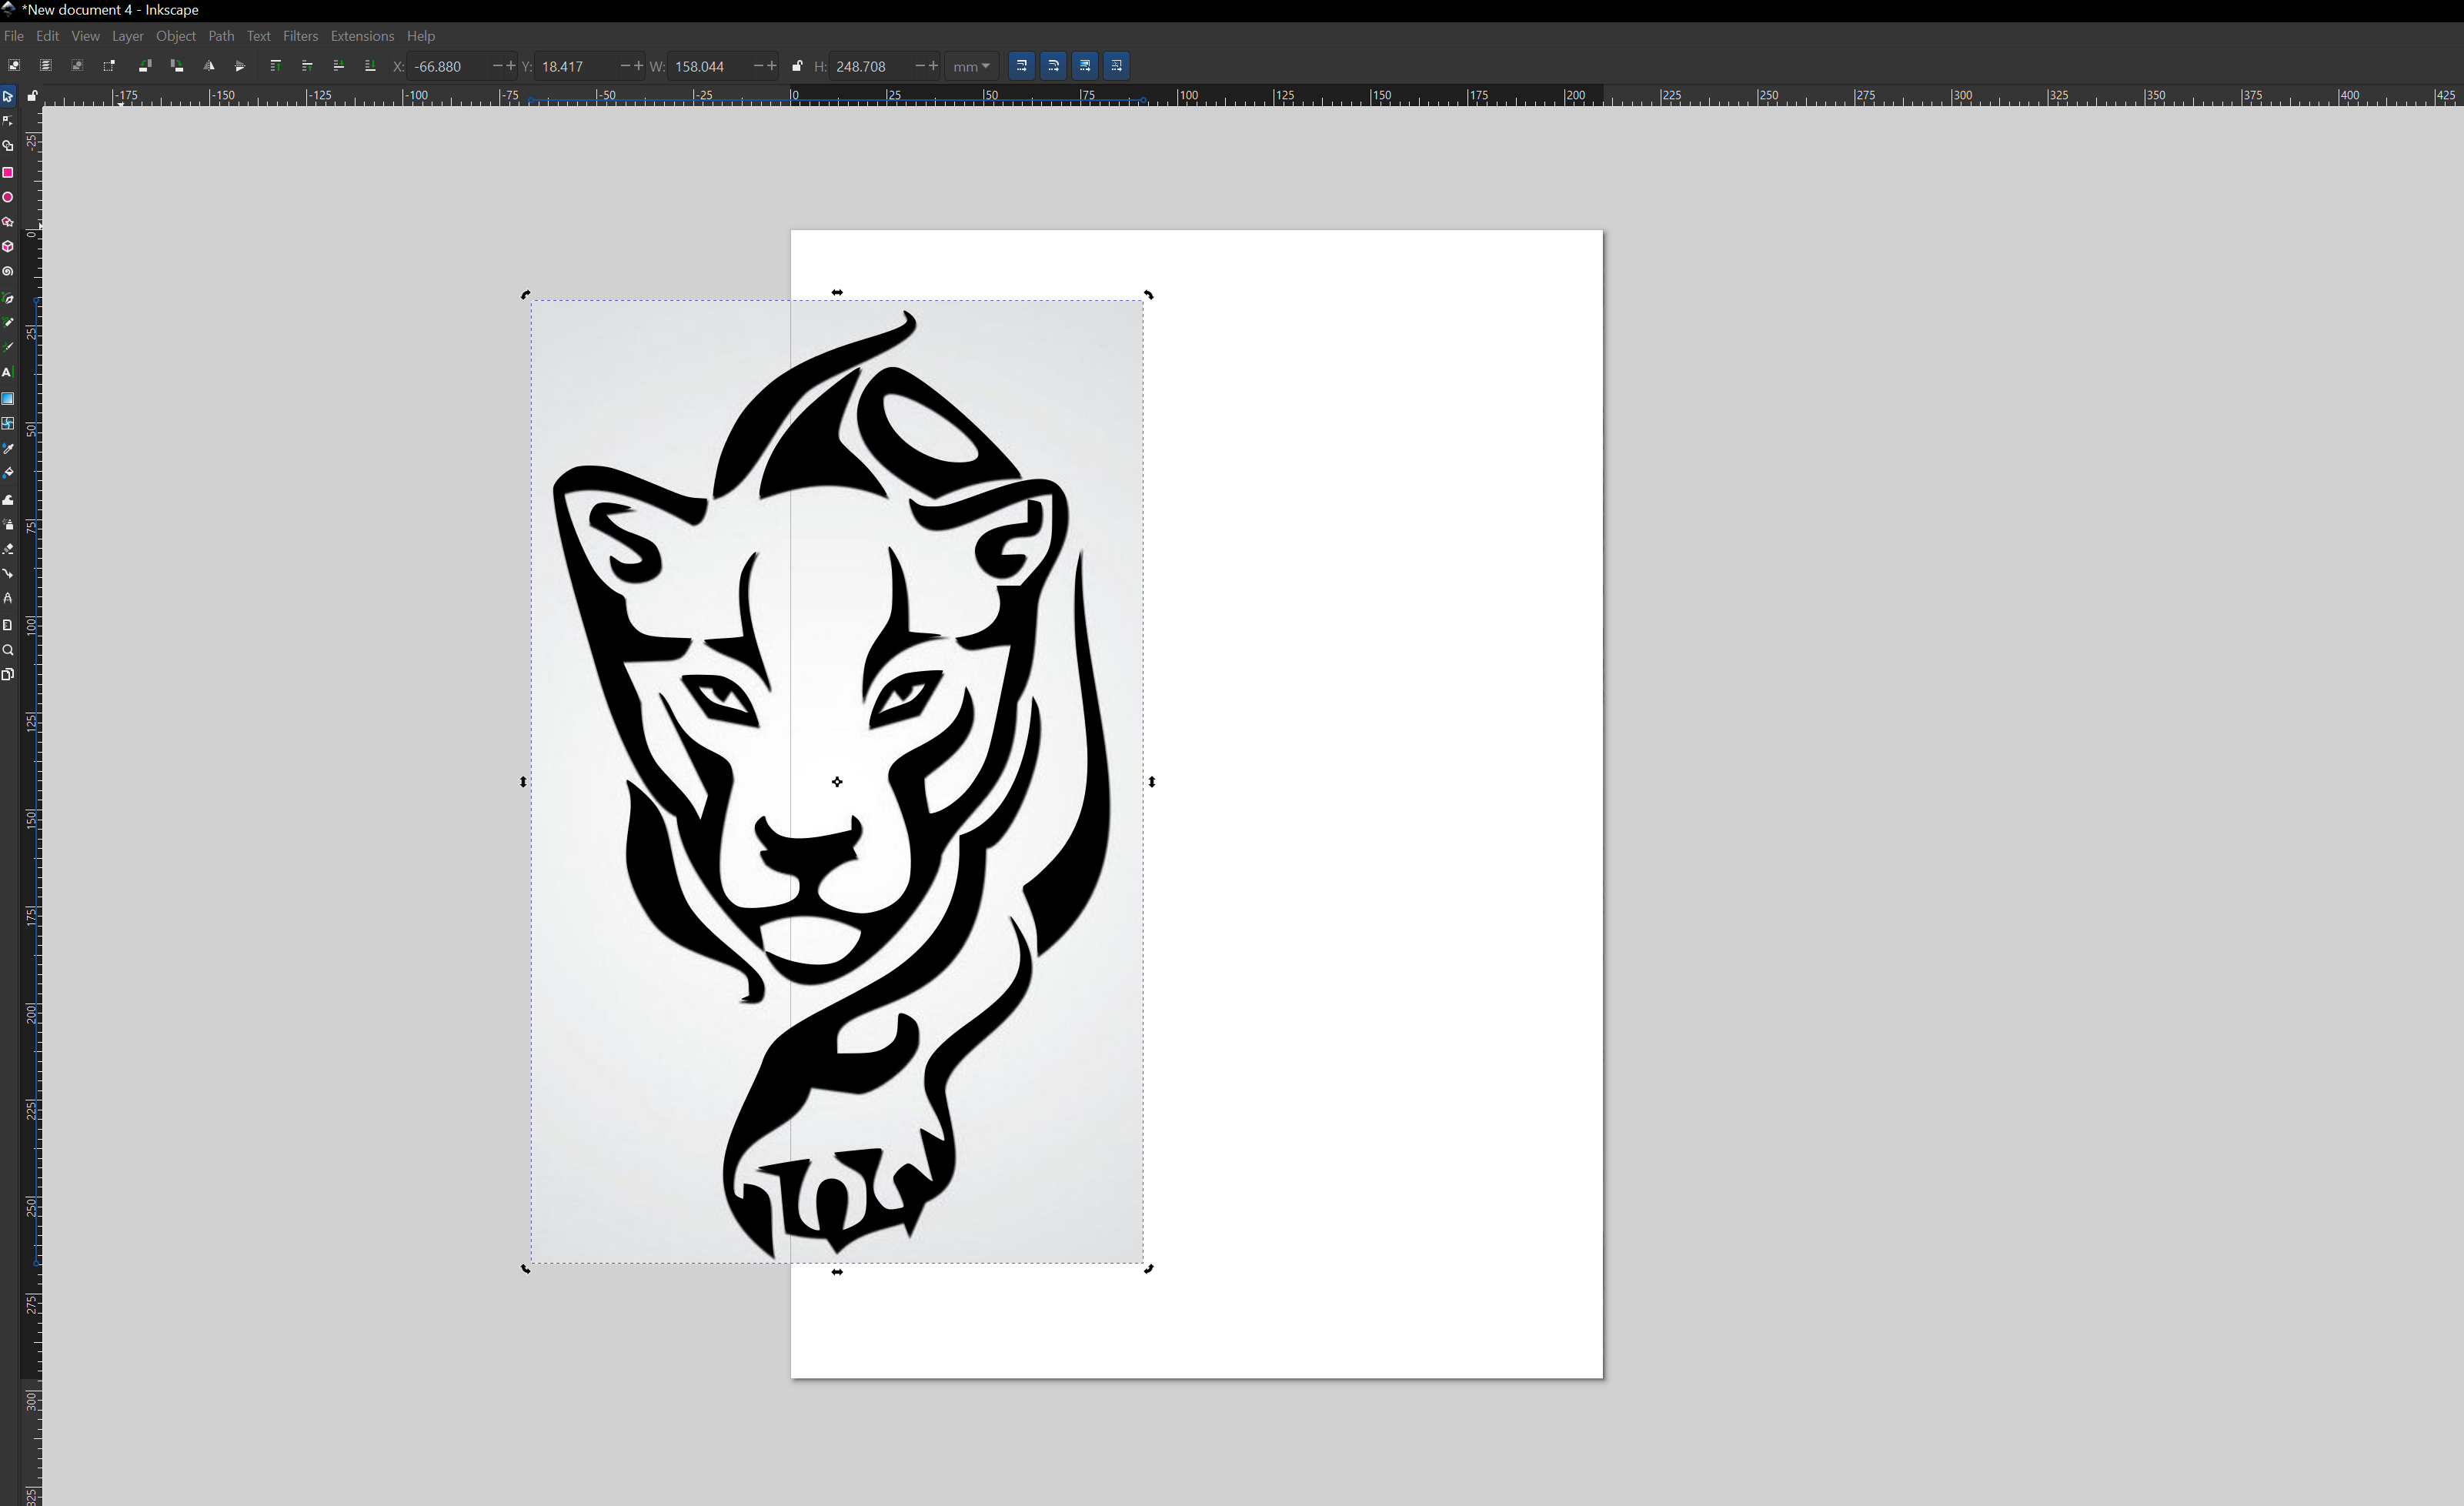Select the Selector arrow tool
This screenshot has width=2464, height=1506.
pyautogui.click(x=8, y=97)
